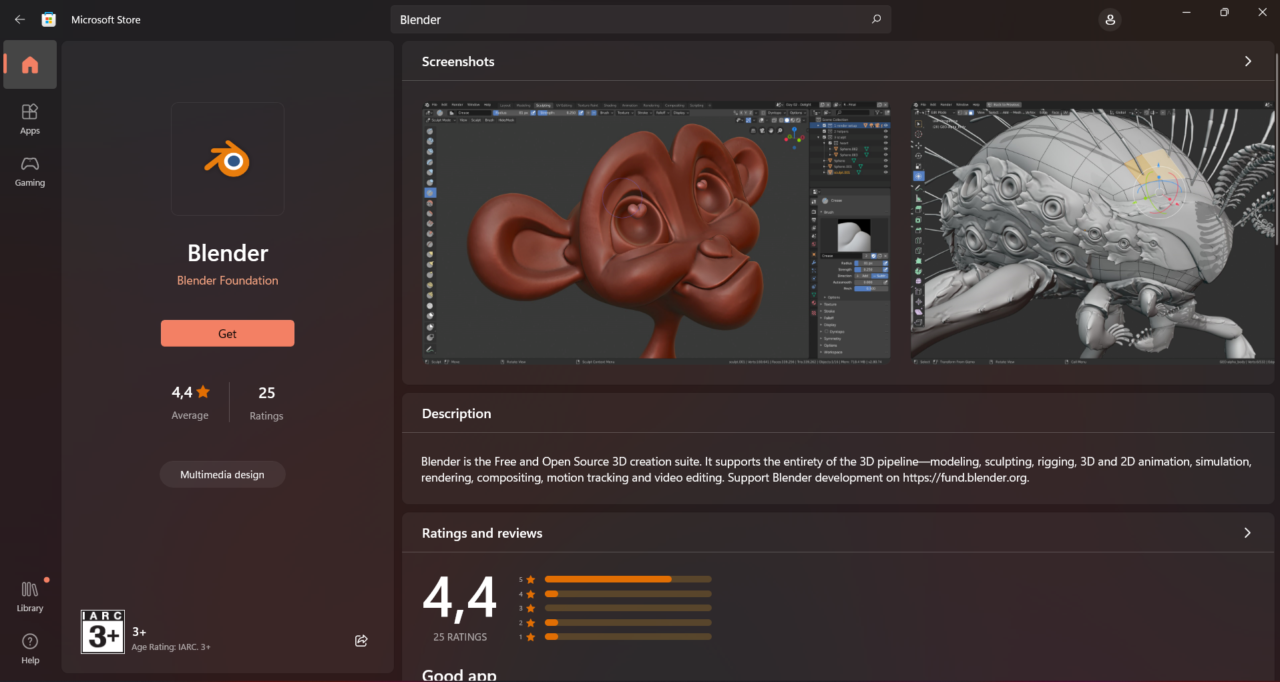Select the Multimedia design category tag

[222, 474]
